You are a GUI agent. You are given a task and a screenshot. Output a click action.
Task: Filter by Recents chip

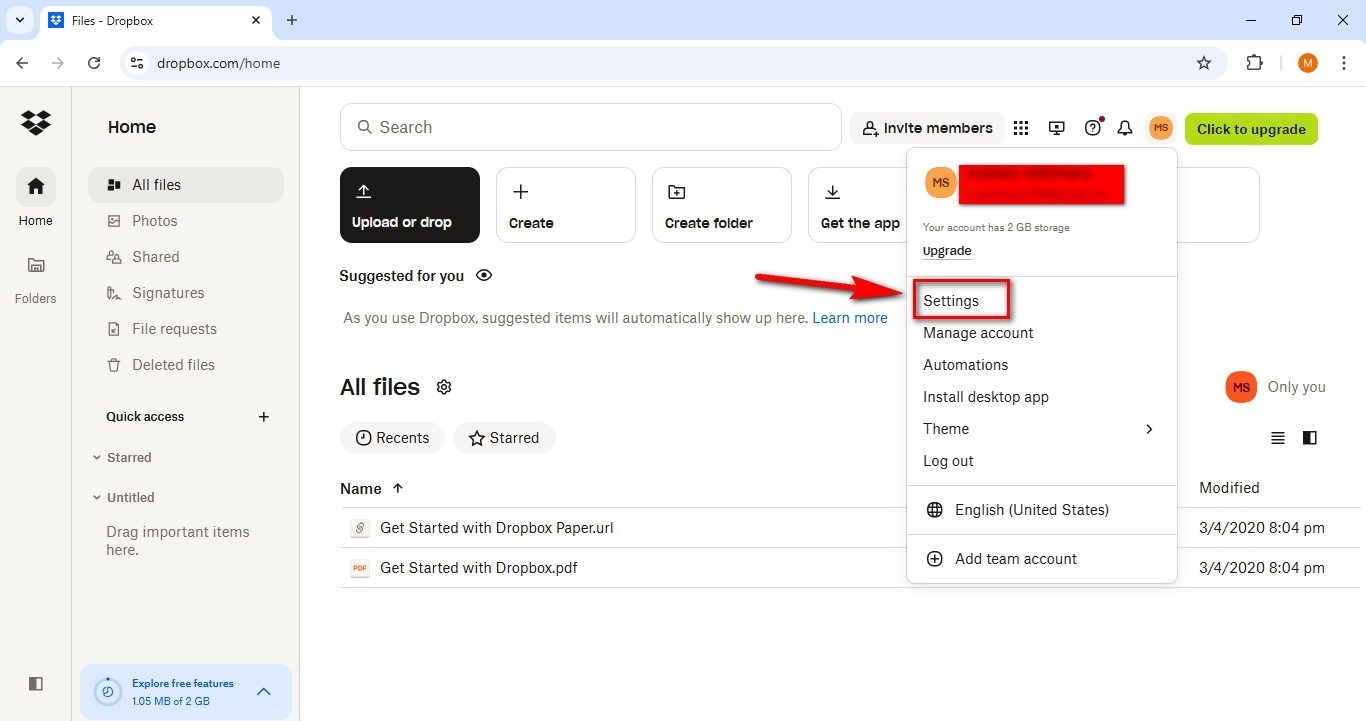(x=392, y=438)
